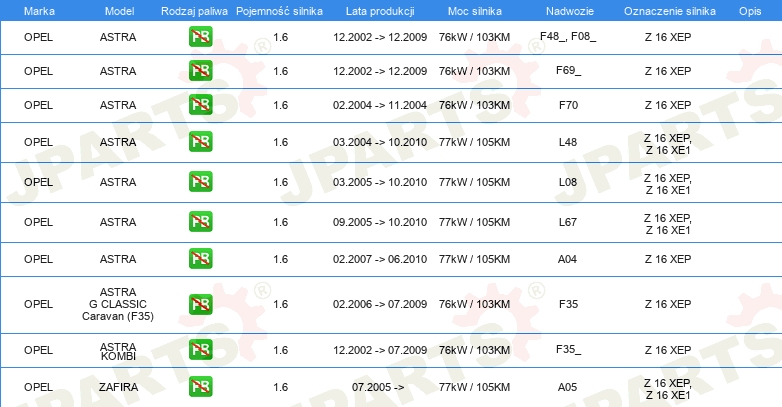Select the F35_ cell in the ASTRA KOMBI row
The image size is (782, 407).
[x=569, y=349]
